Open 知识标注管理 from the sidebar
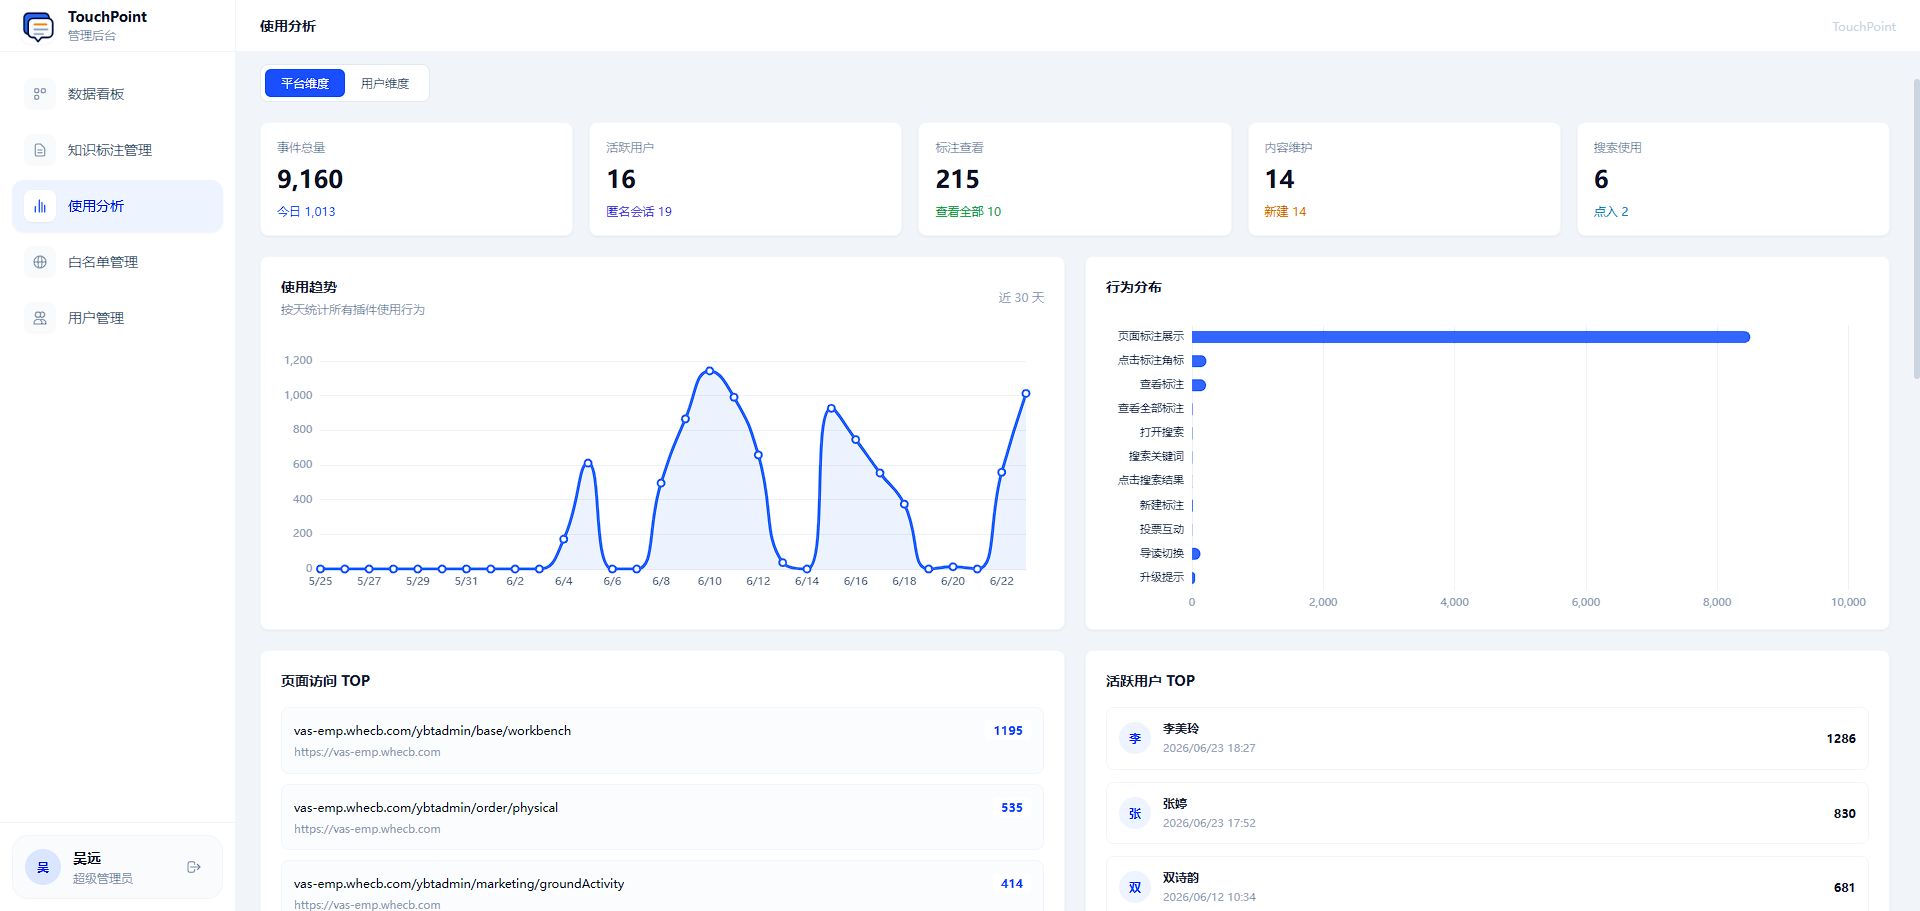The height and width of the screenshot is (911, 1920). coord(117,150)
